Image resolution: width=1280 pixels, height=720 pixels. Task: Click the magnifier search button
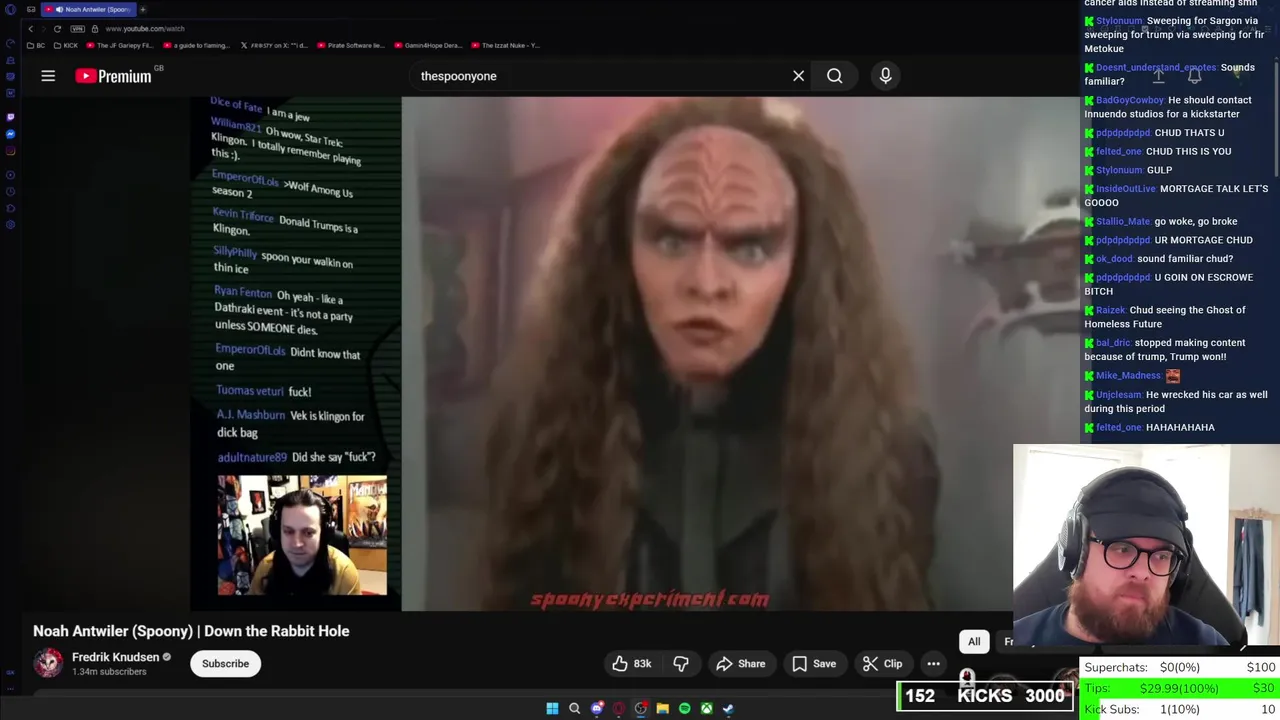(x=834, y=76)
